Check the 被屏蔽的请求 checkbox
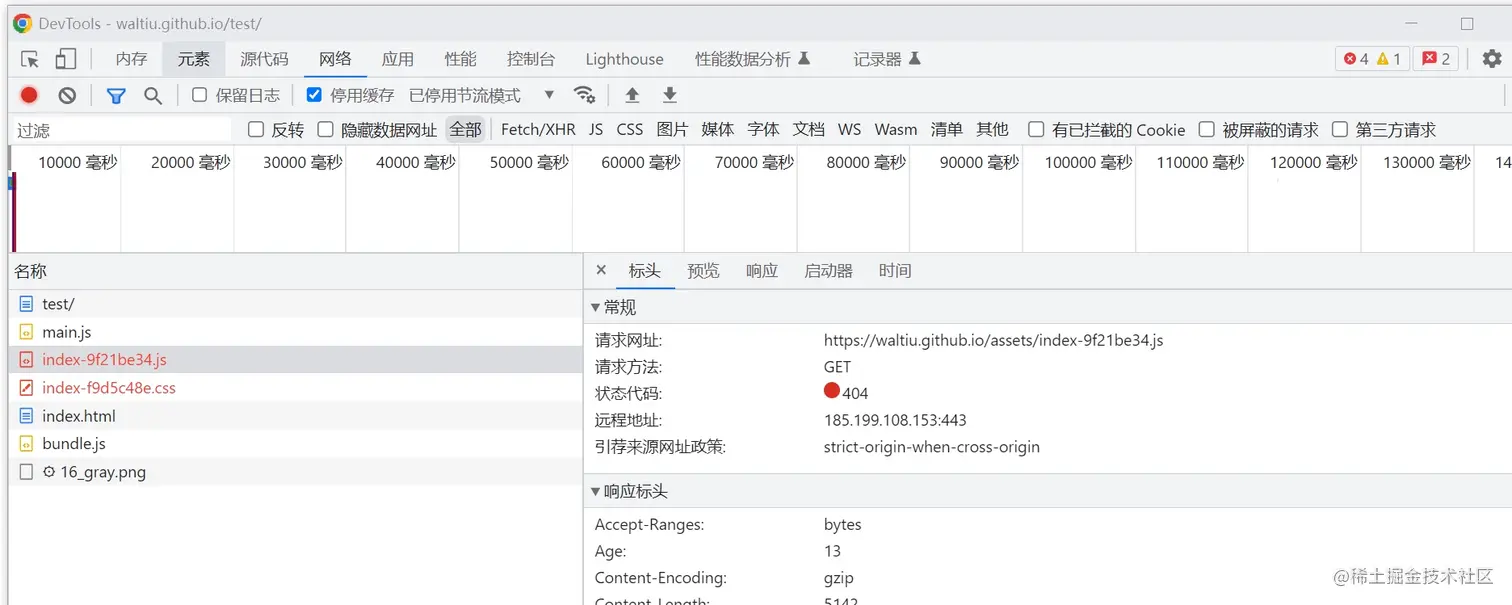Viewport: 1512px width, 605px height. [x=1207, y=129]
